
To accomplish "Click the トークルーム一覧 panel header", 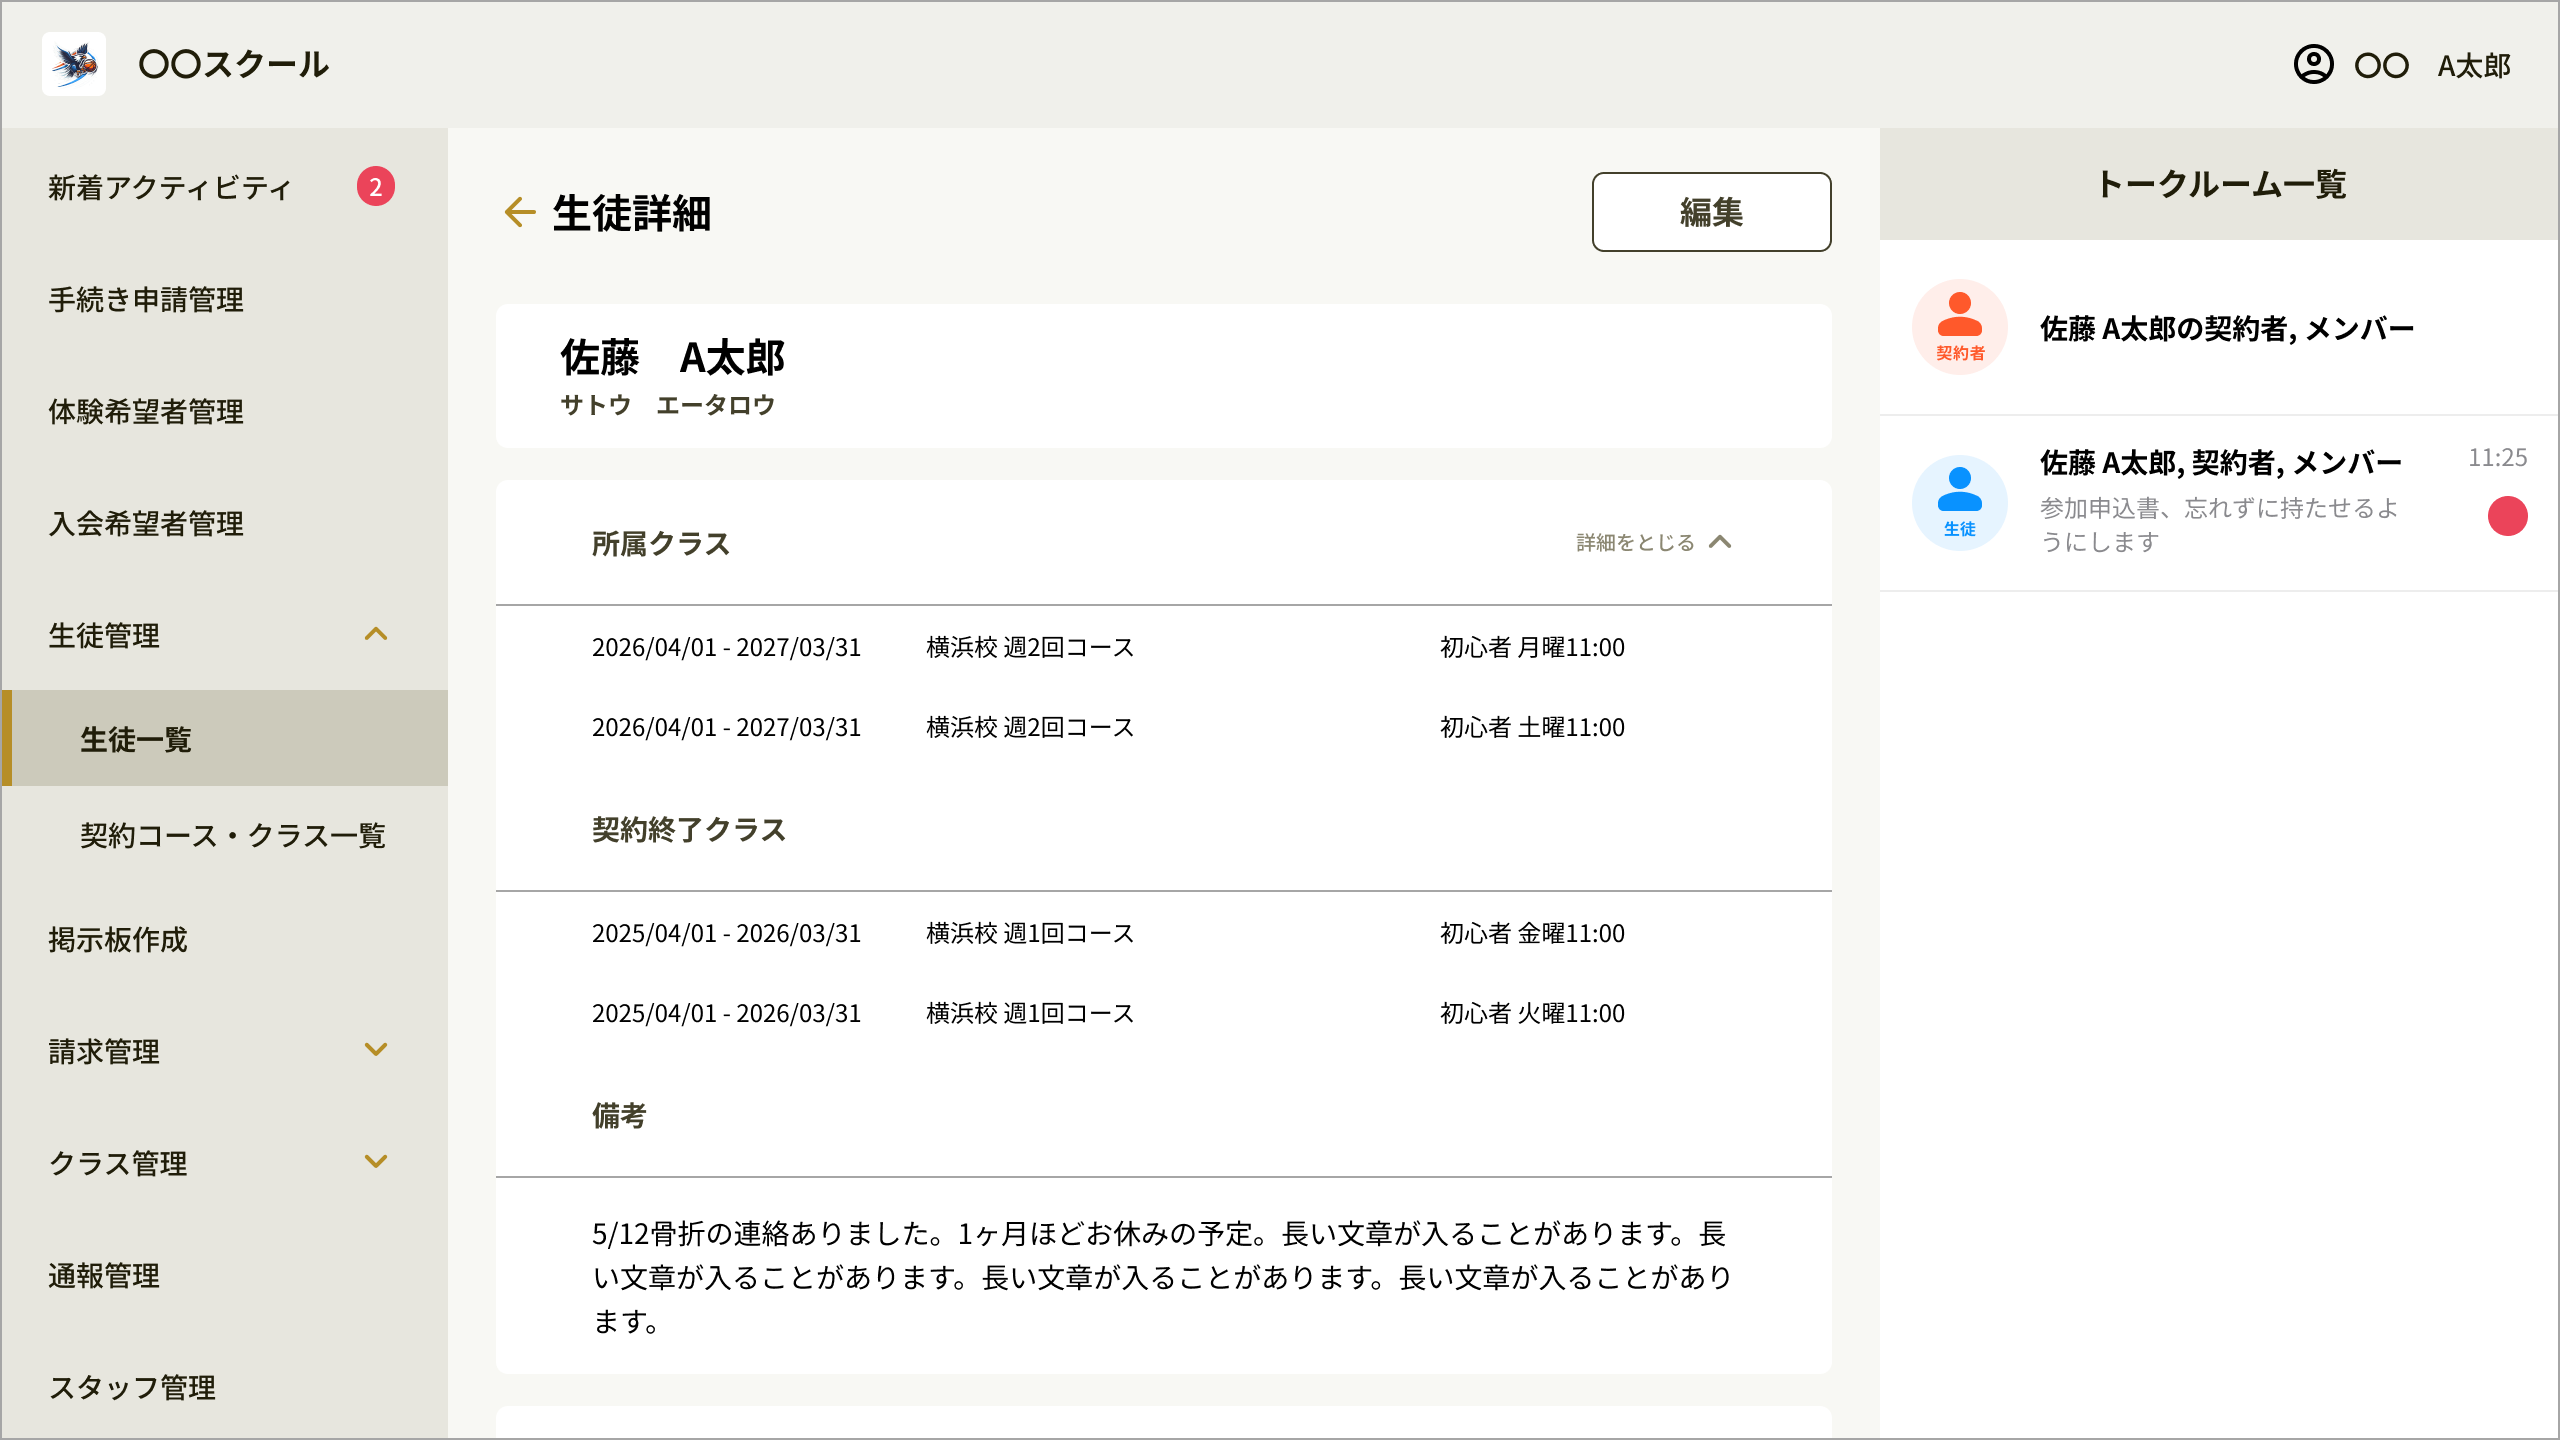I will pos(2220,184).
